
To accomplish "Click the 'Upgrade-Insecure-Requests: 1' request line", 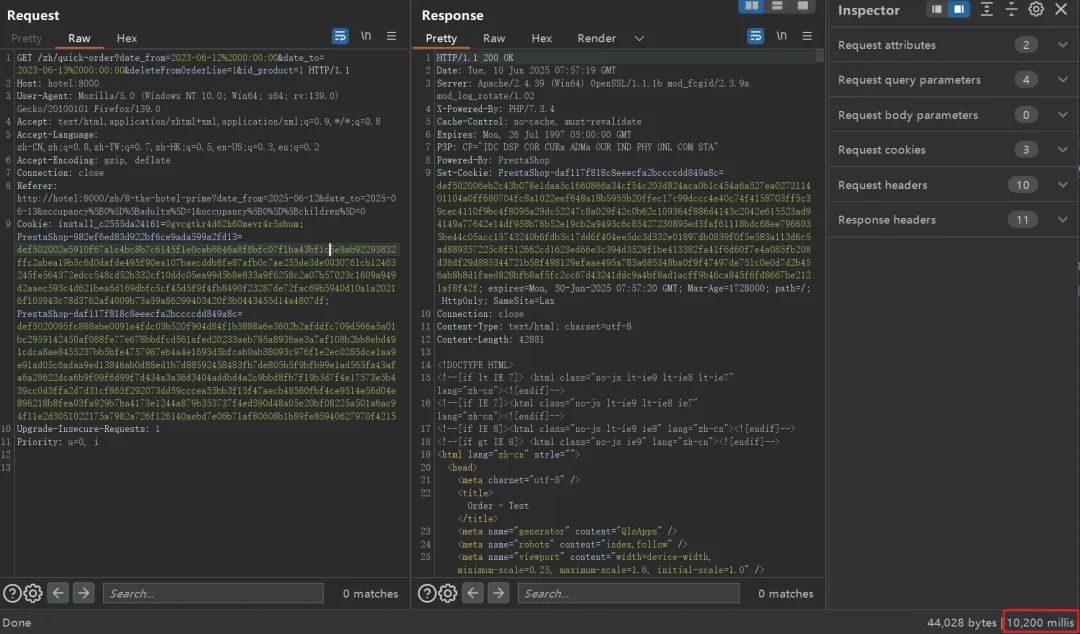I will pos(88,429).
